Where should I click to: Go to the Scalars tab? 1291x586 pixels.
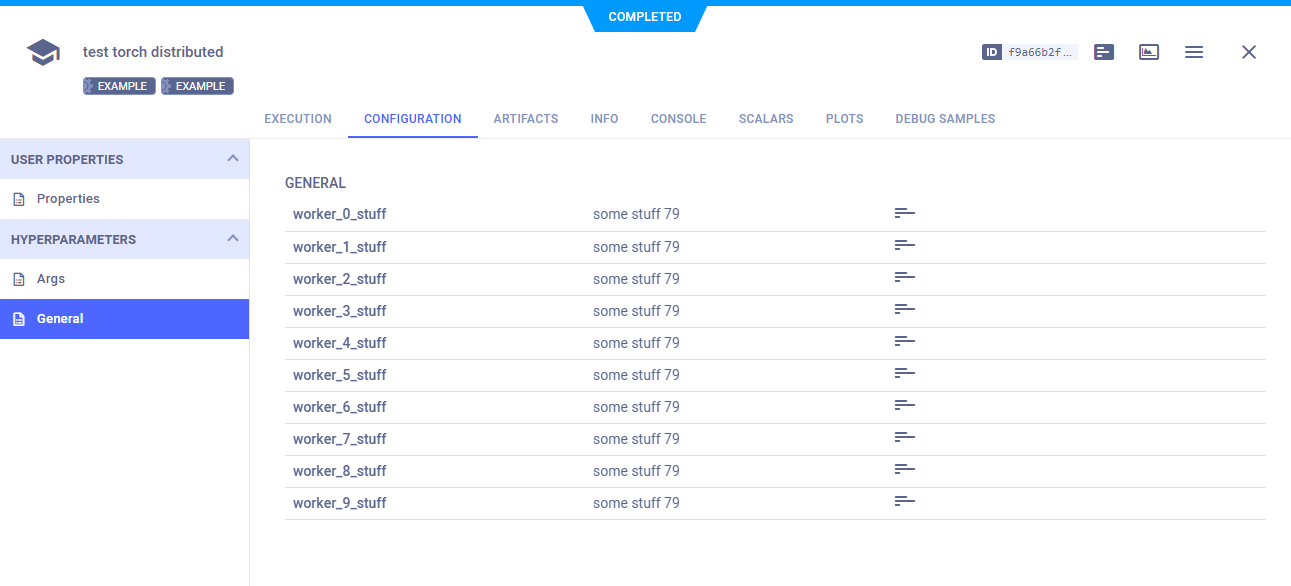(765, 119)
